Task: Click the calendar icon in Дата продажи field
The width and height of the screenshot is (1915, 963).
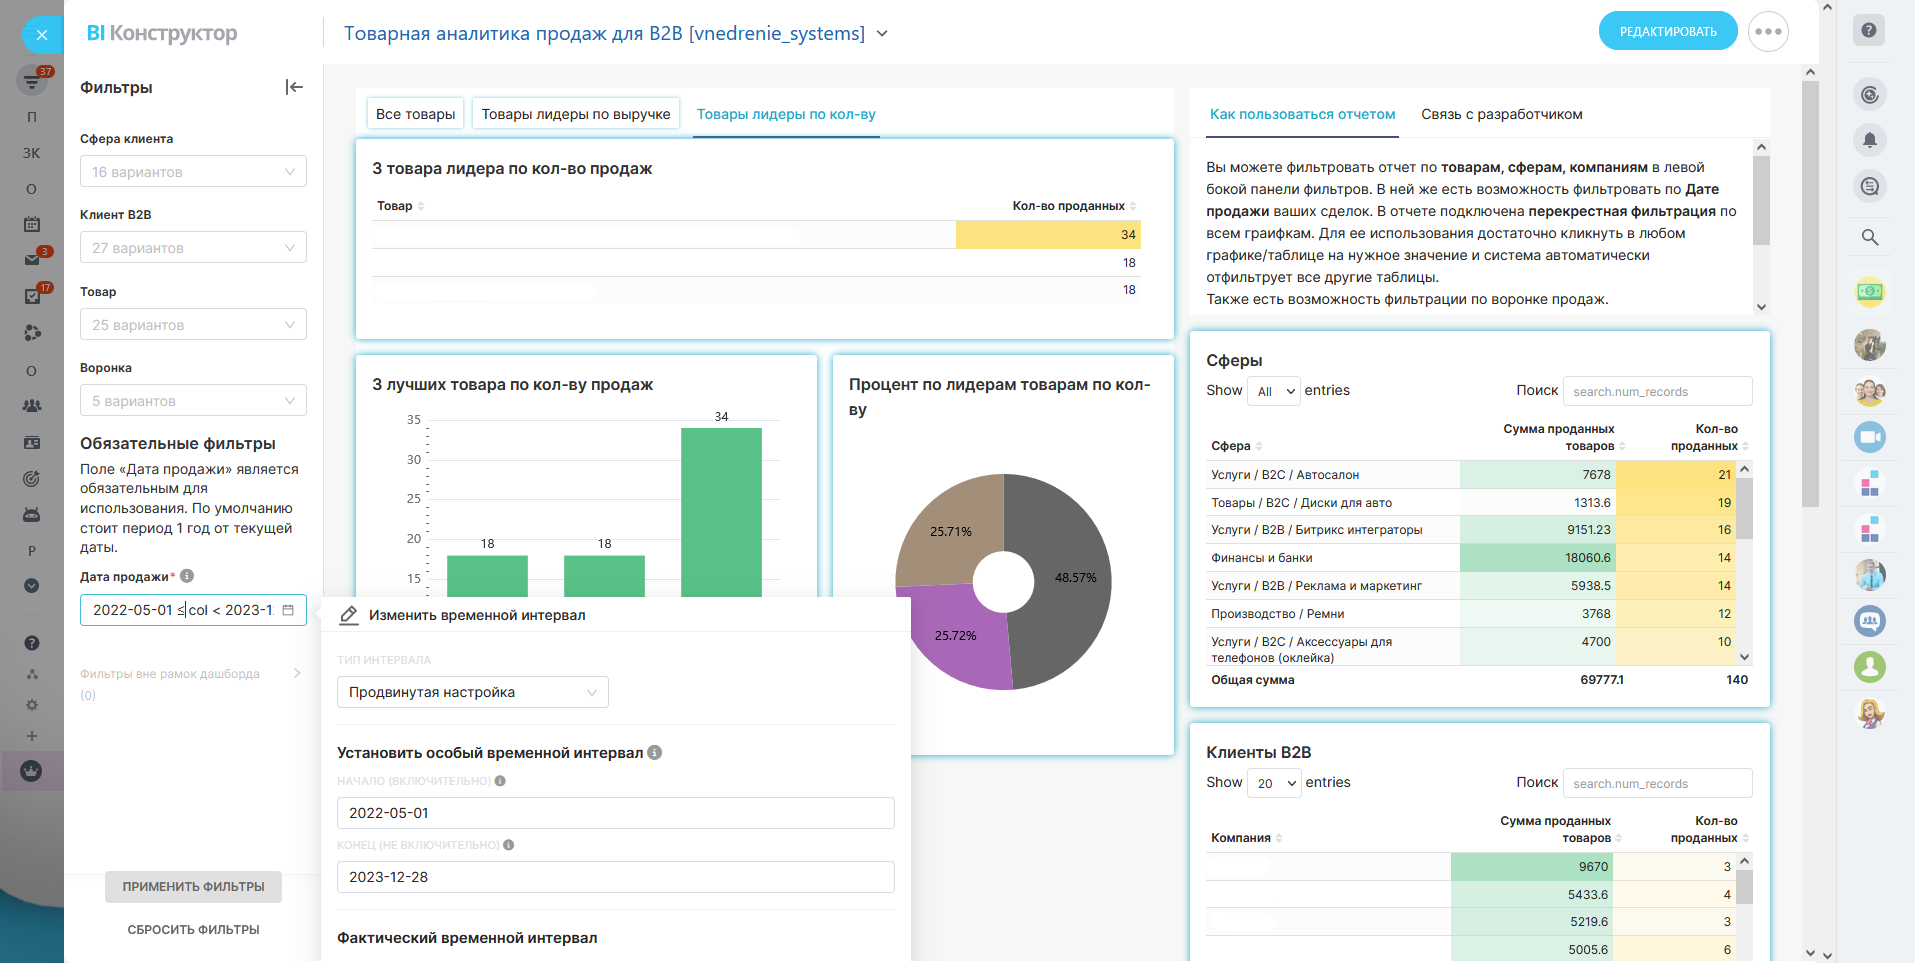Action: (x=288, y=610)
